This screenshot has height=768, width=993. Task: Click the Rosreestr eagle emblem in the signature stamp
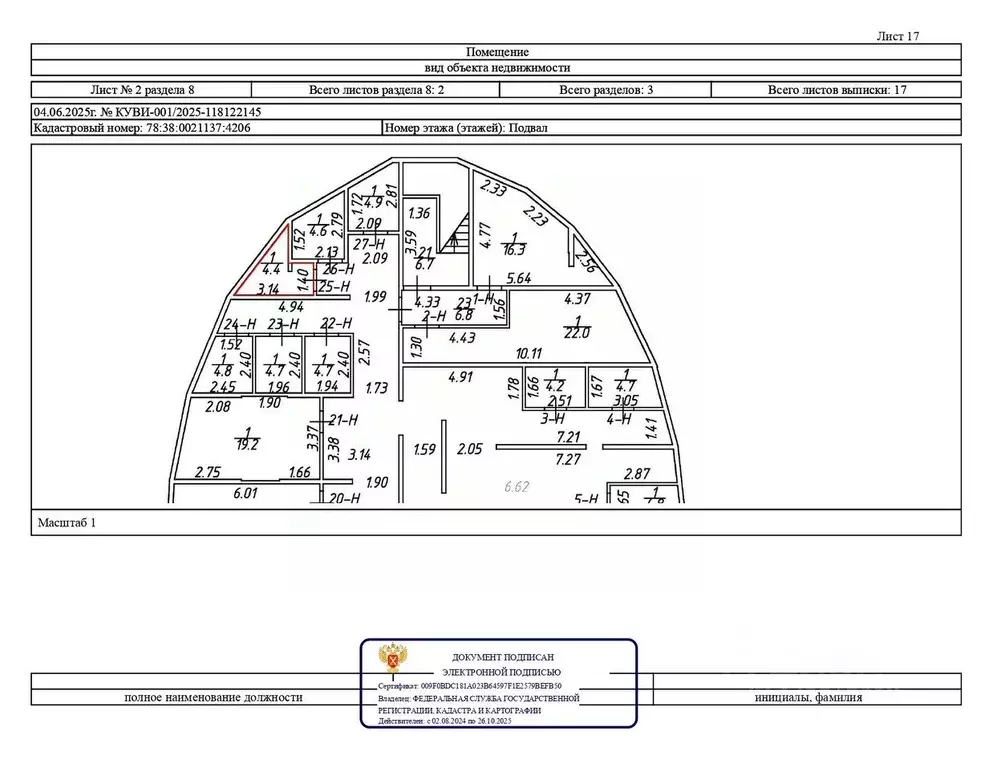[391, 660]
